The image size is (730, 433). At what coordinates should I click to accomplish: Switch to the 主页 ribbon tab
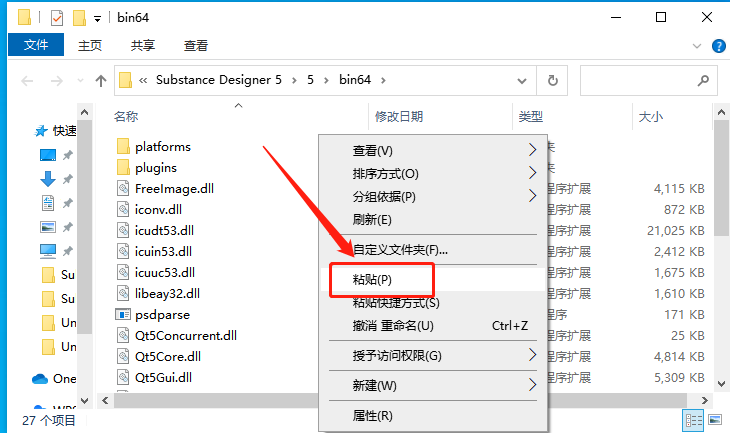[90, 46]
